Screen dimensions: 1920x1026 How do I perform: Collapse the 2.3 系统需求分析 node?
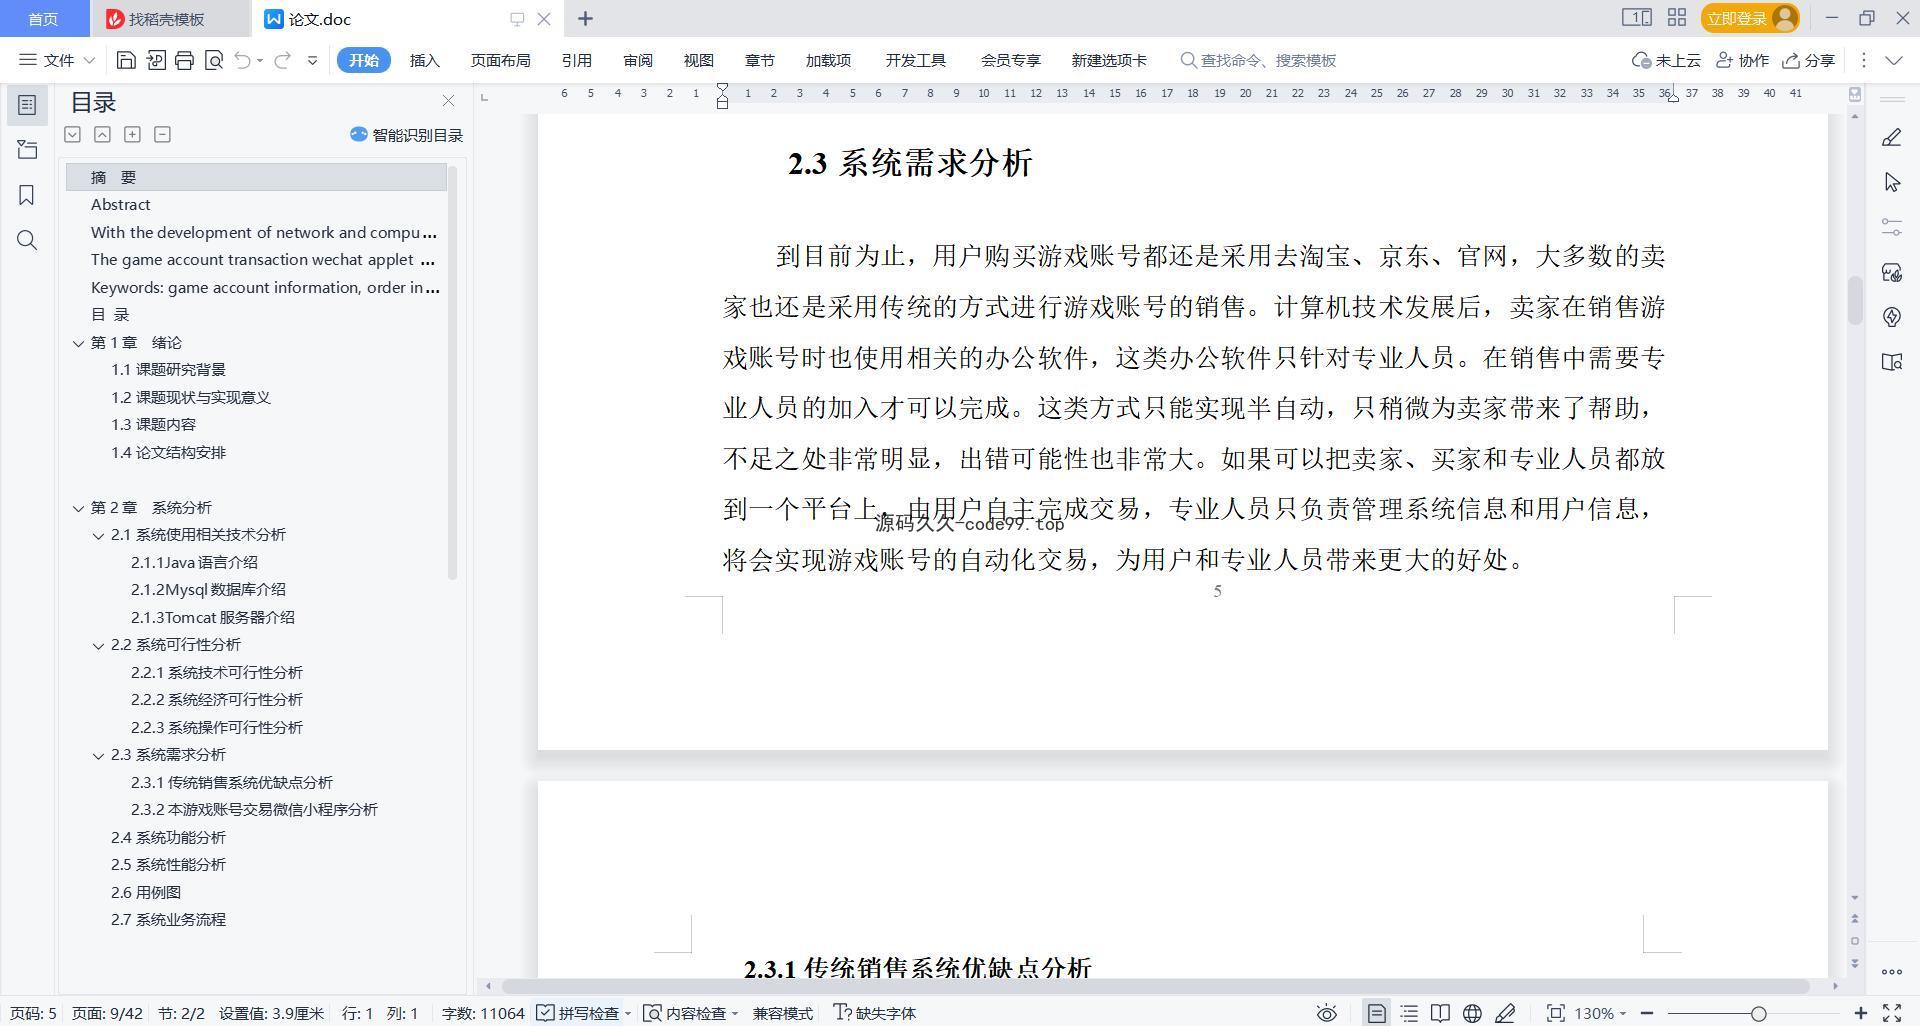coord(98,756)
